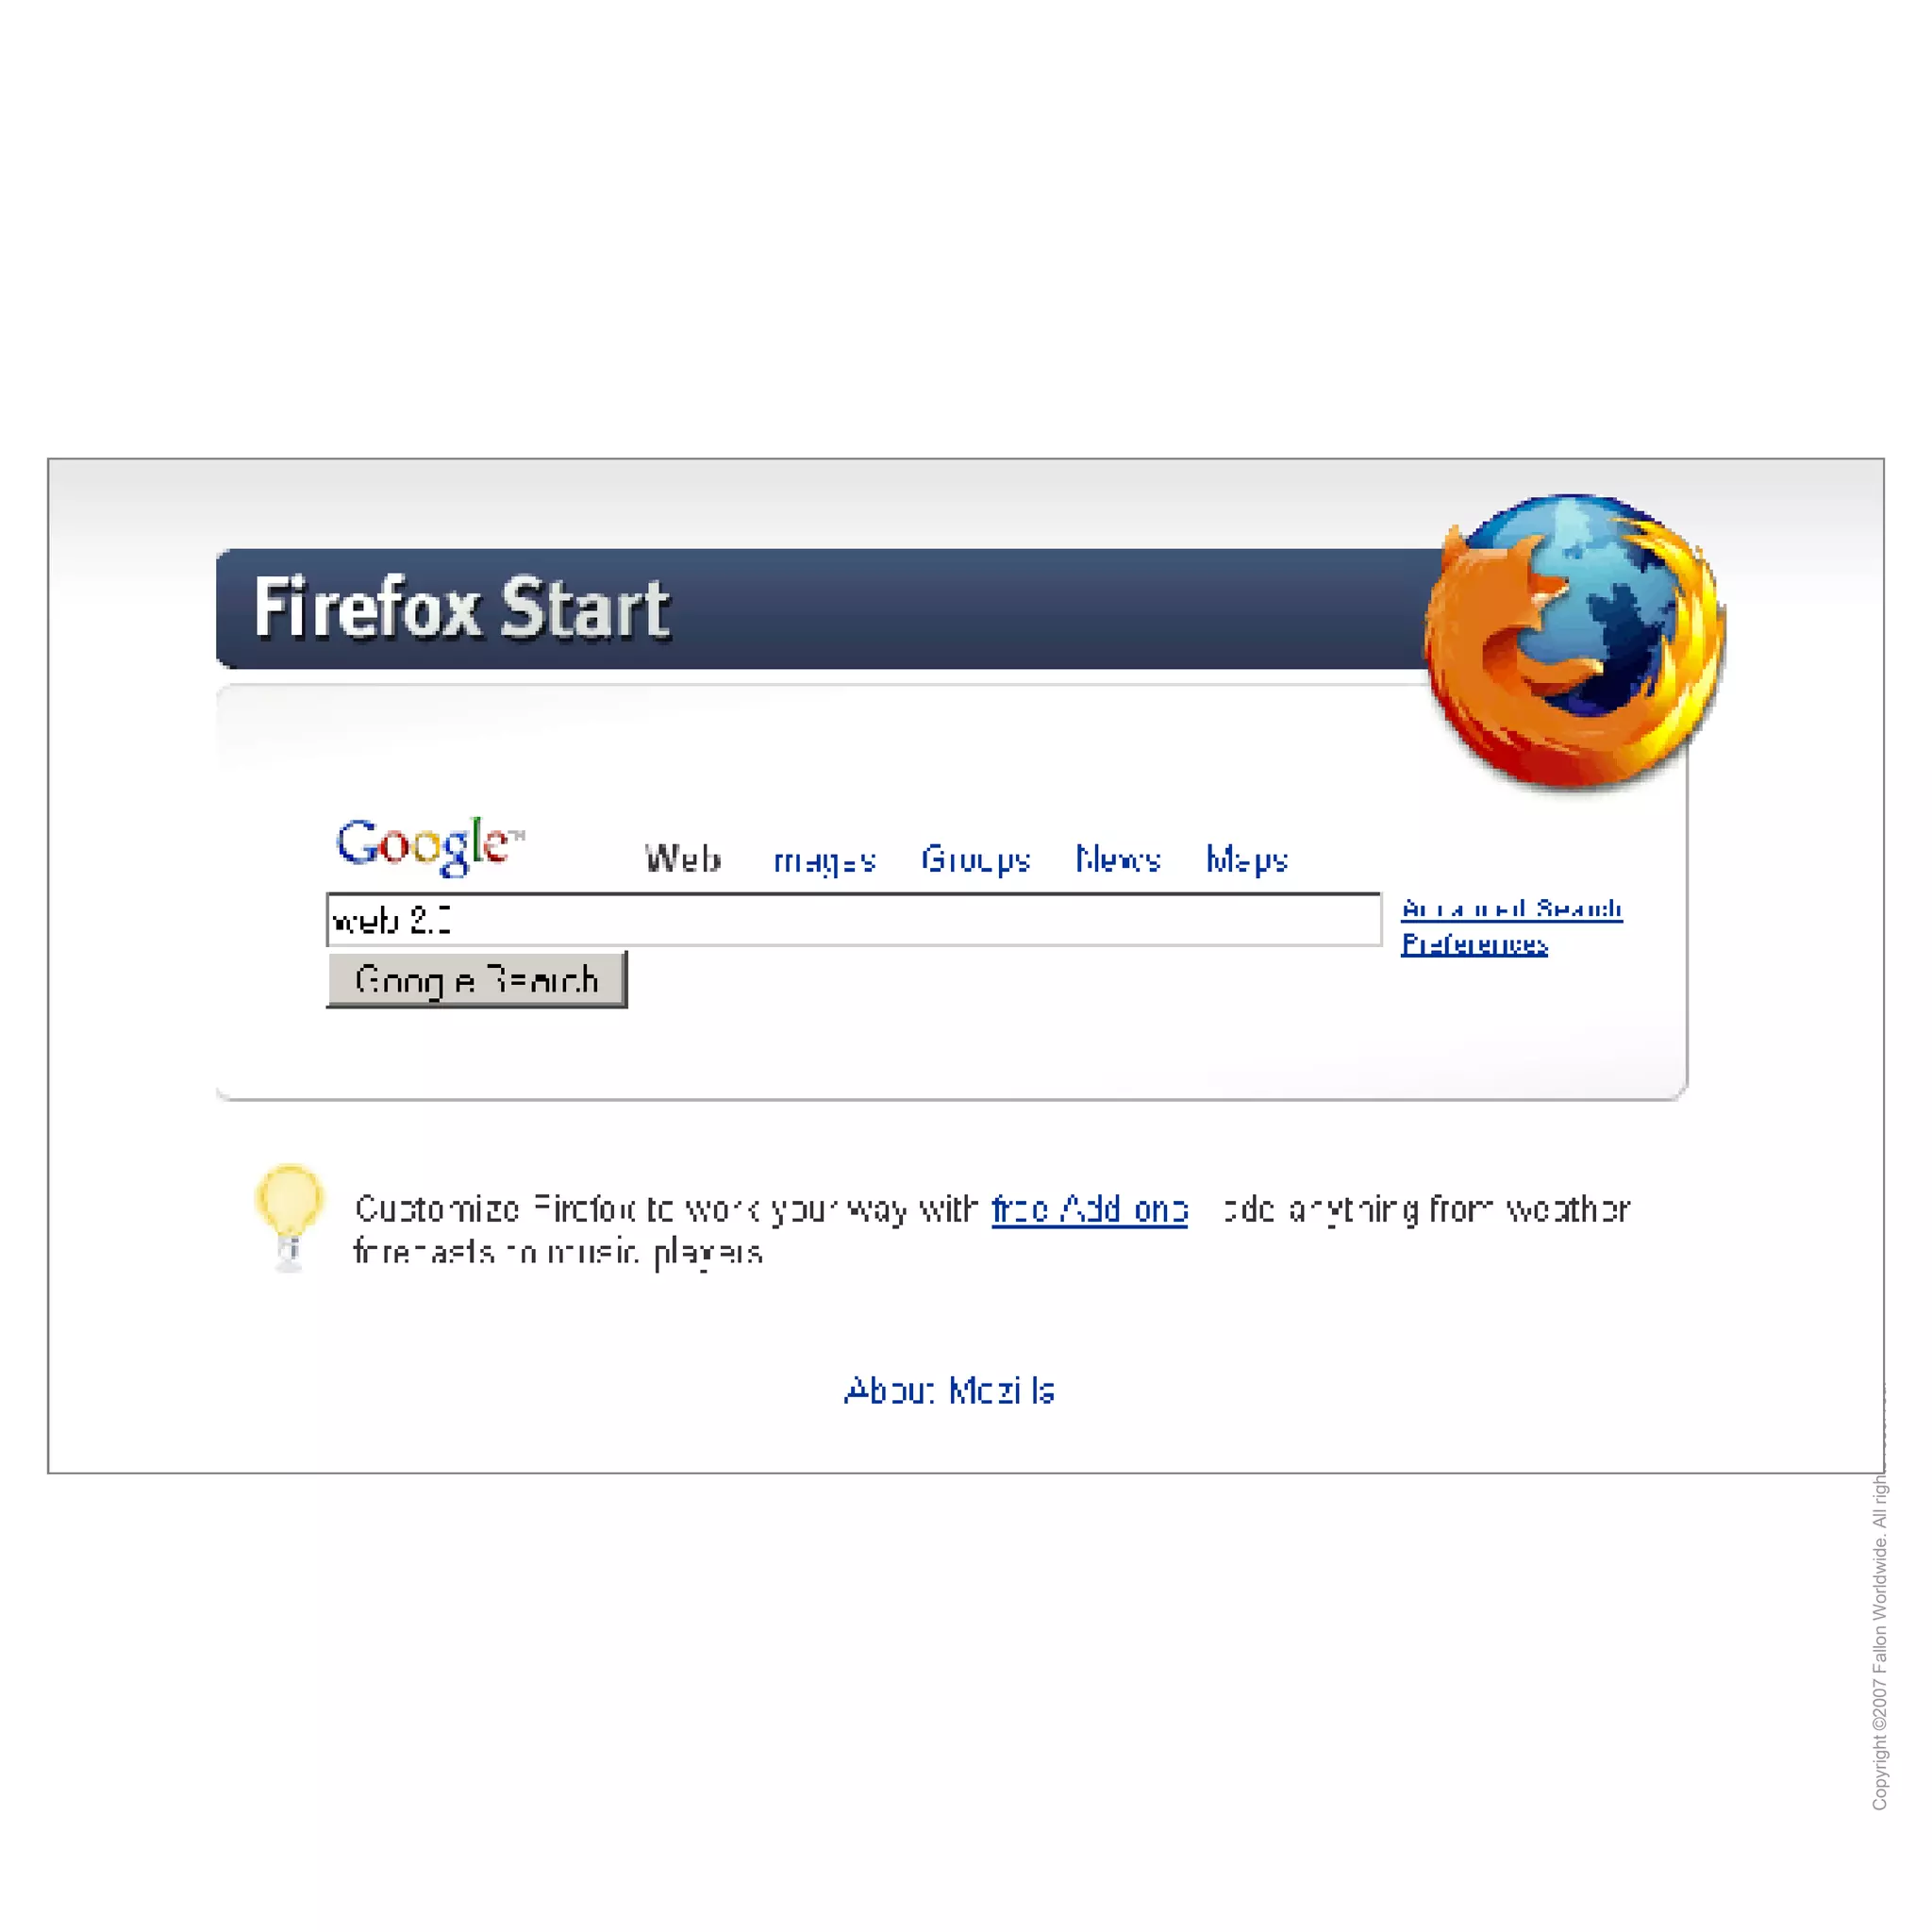Open the Maps search link
This screenshot has width=1932, height=1932.
[1247, 860]
